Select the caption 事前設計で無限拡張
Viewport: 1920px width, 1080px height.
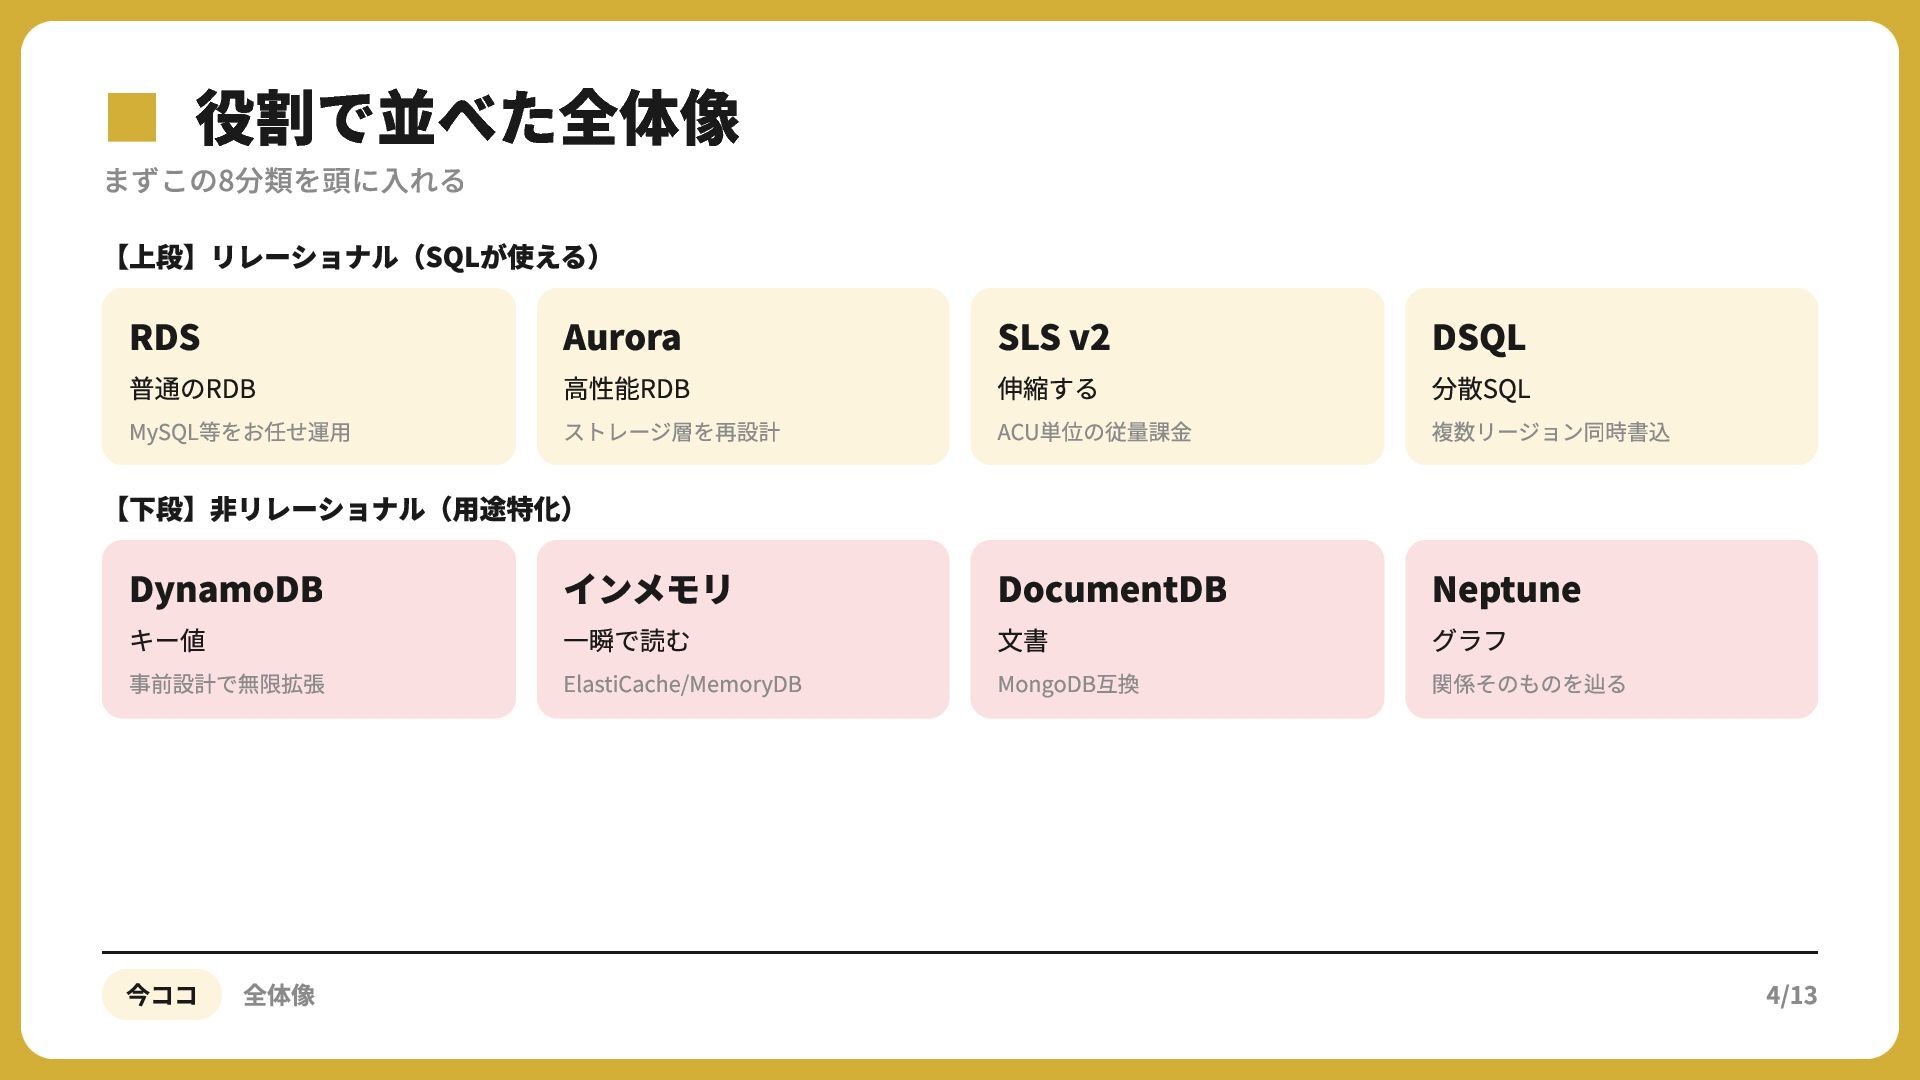[227, 684]
